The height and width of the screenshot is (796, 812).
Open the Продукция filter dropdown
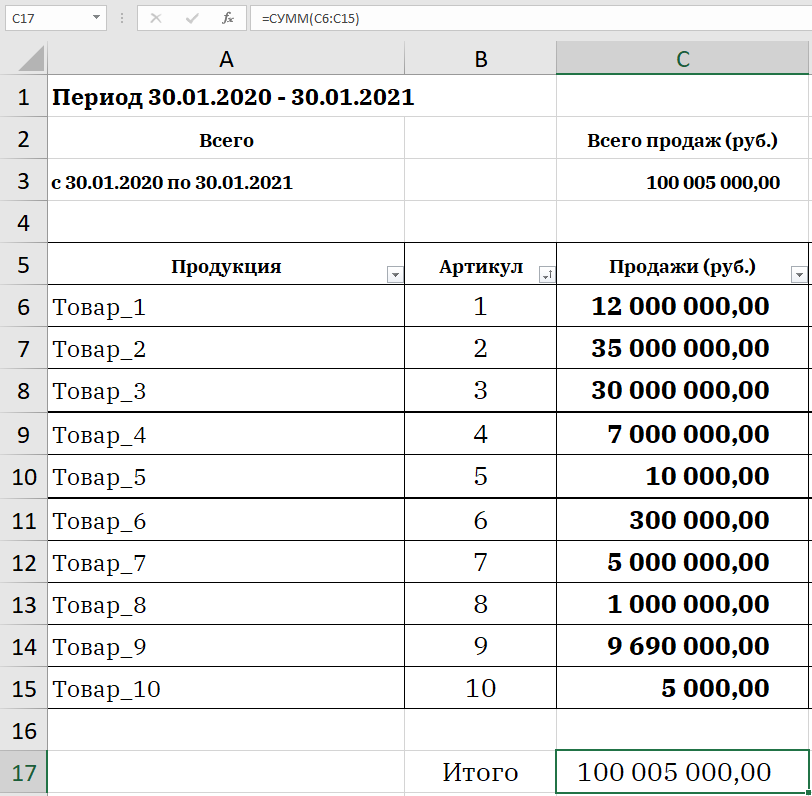(394, 274)
